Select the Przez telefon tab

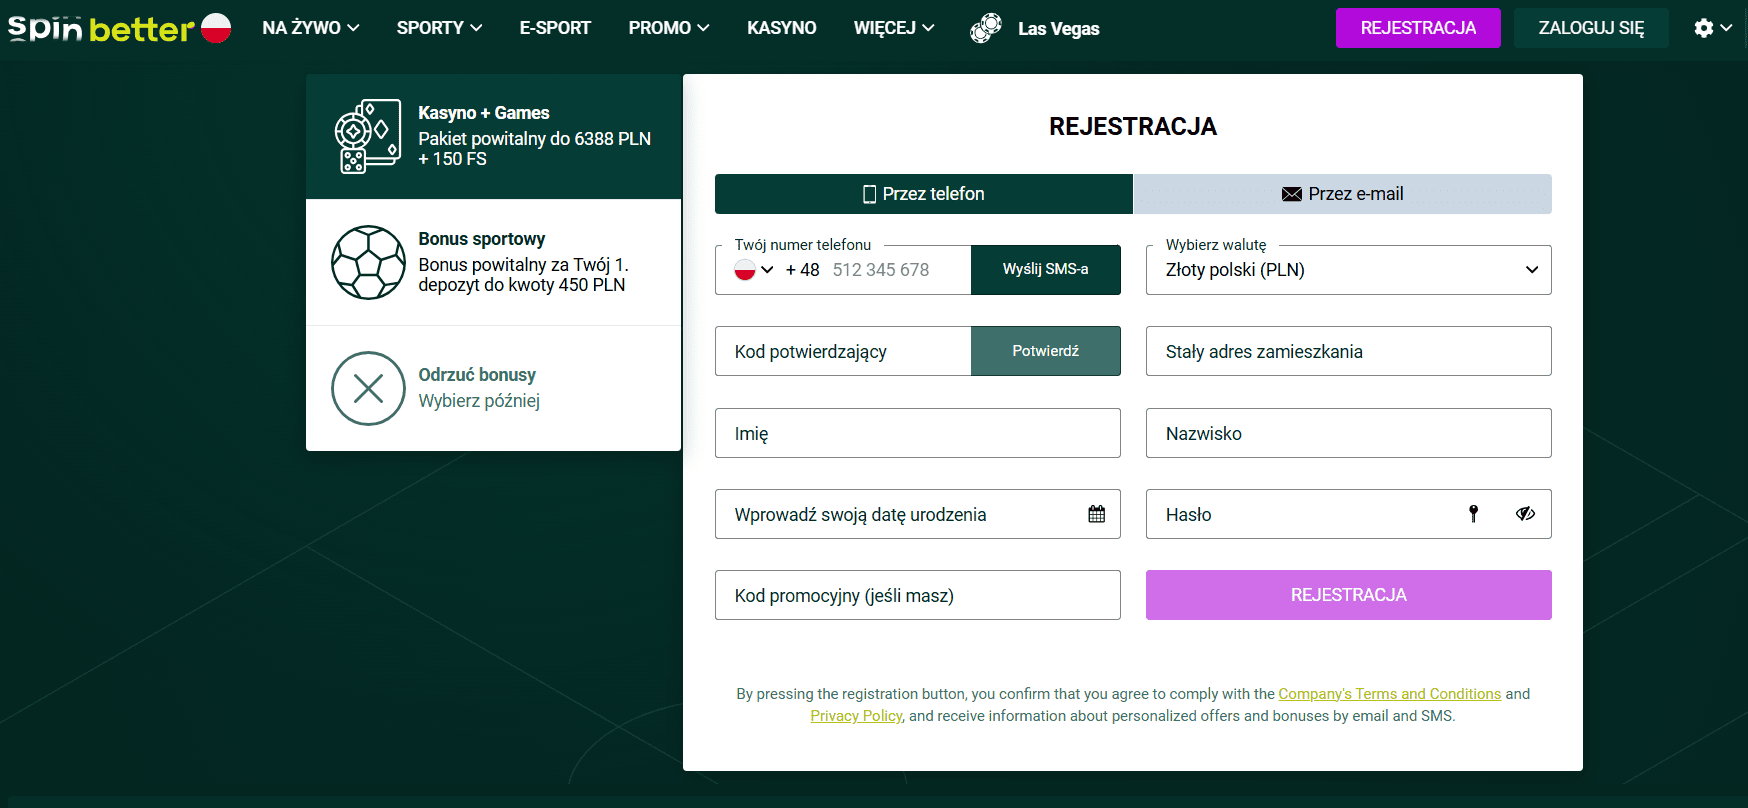pos(923,194)
